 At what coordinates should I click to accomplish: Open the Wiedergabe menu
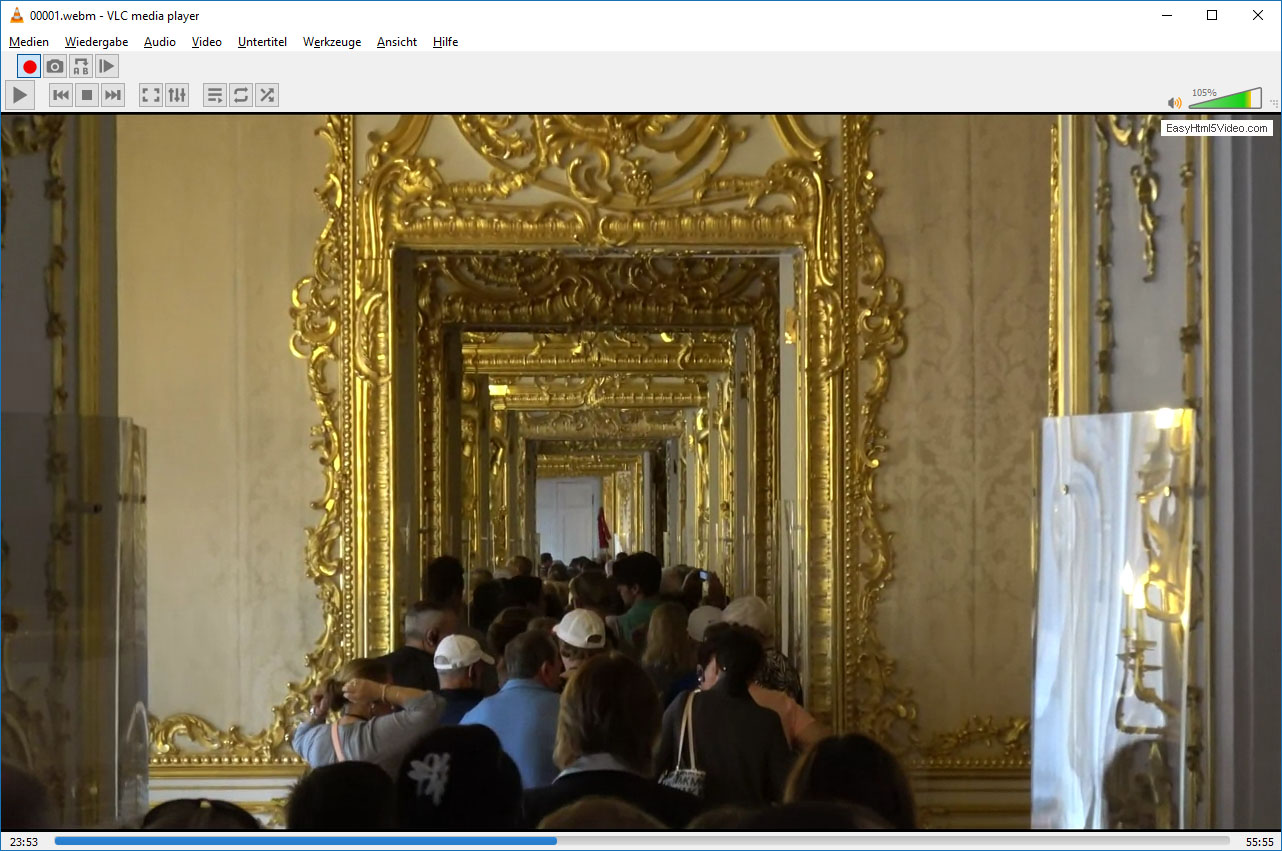point(96,42)
